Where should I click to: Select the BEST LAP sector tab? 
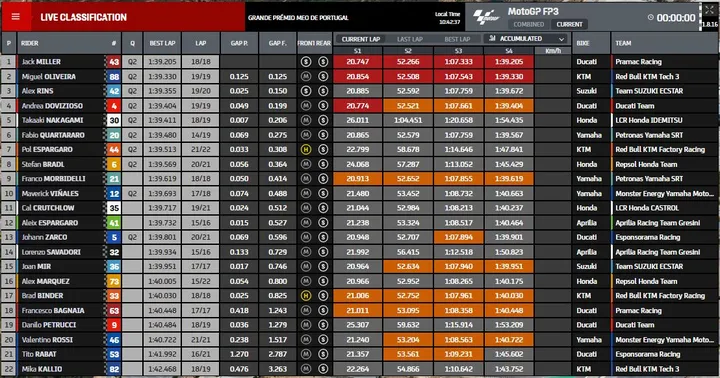[457, 39]
